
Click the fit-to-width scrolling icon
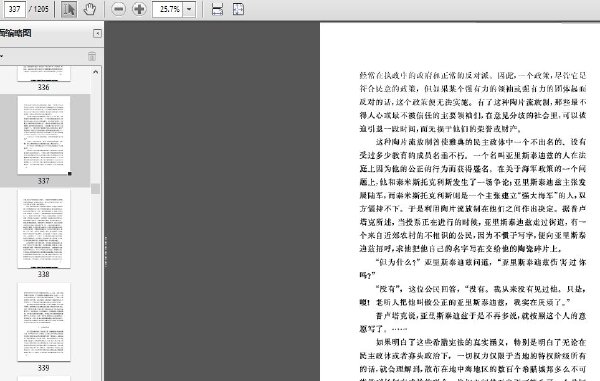click(x=217, y=9)
